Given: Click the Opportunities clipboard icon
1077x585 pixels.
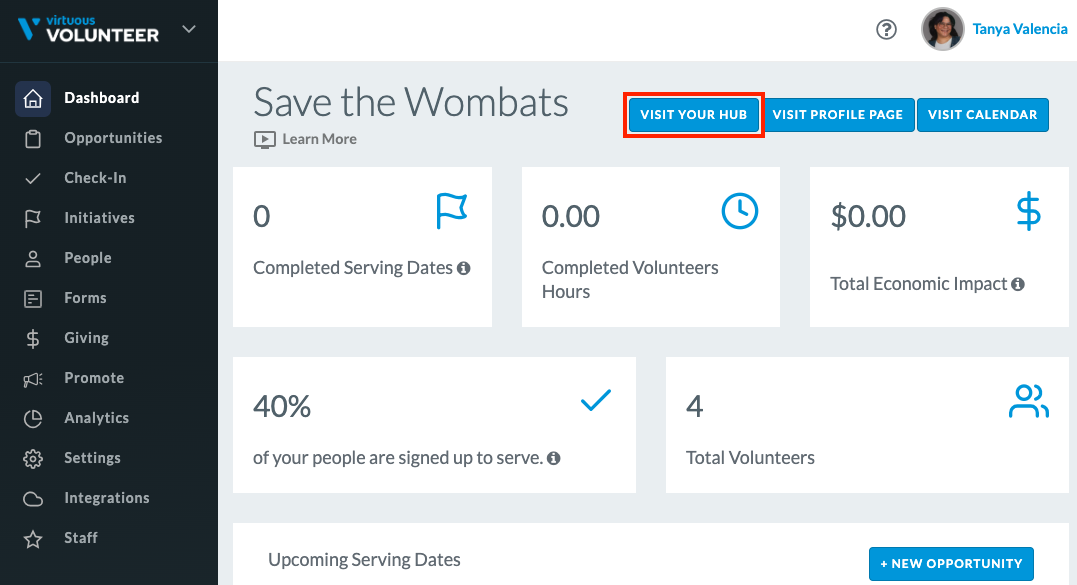Looking at the screenshot, I should [x=33, y=139].
